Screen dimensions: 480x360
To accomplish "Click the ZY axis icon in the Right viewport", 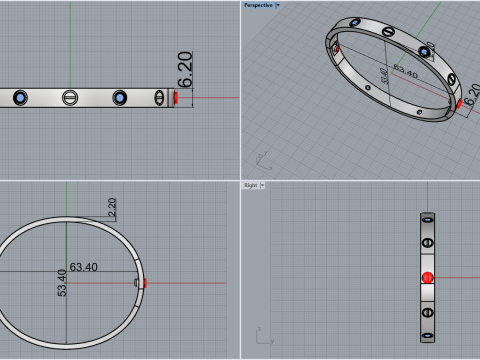I will (265, 336).
